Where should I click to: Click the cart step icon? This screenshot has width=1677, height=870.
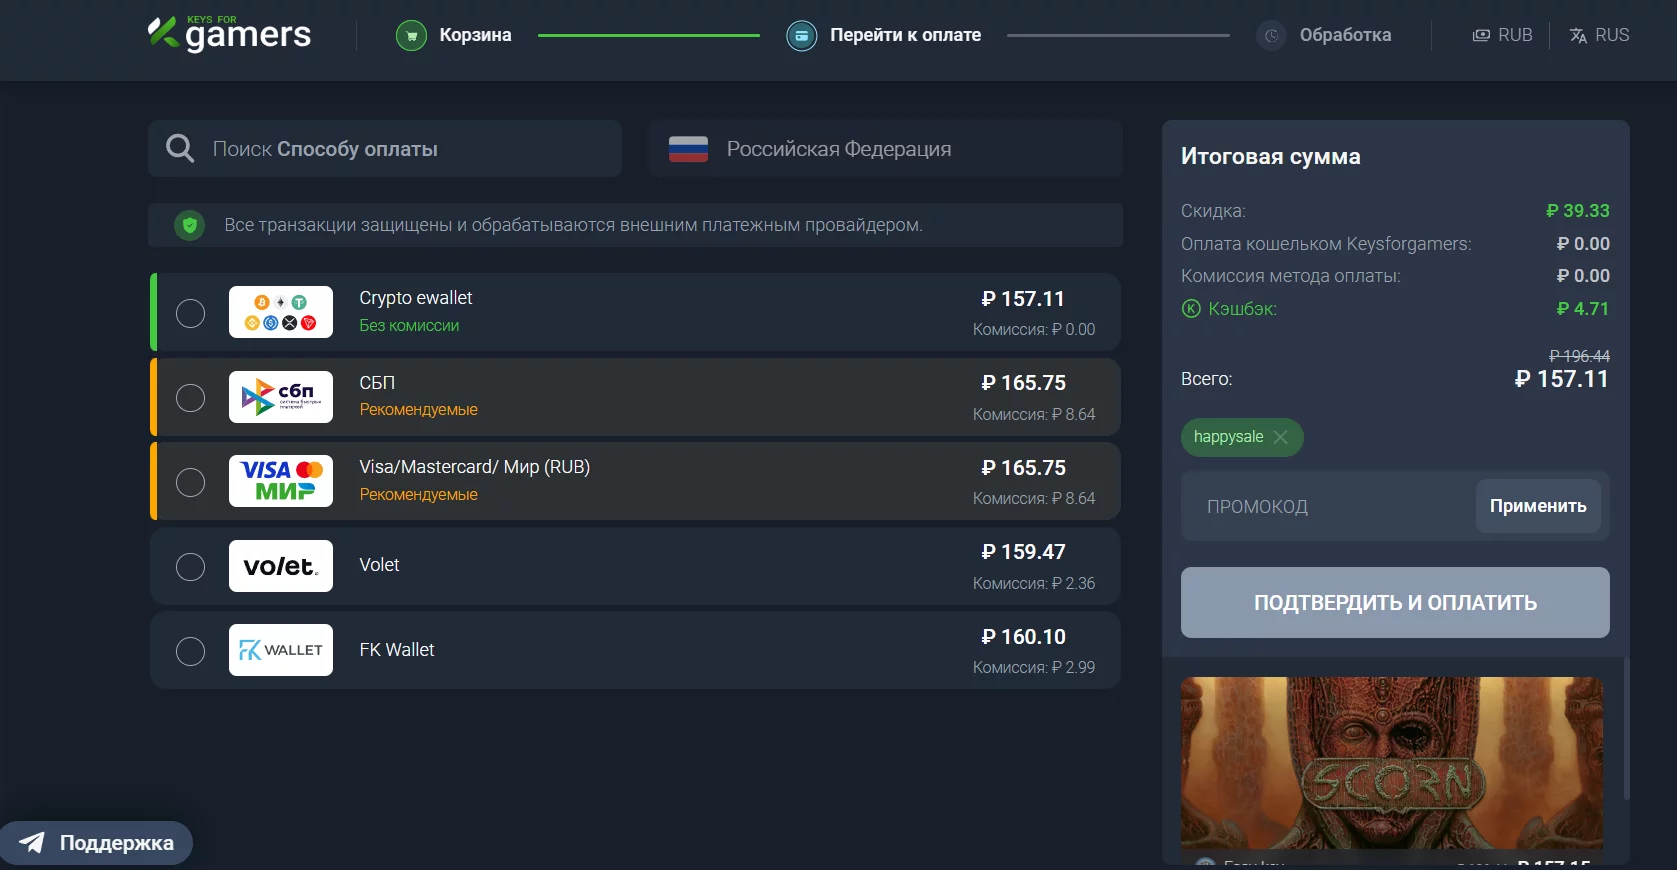click(x=411, y=35)
